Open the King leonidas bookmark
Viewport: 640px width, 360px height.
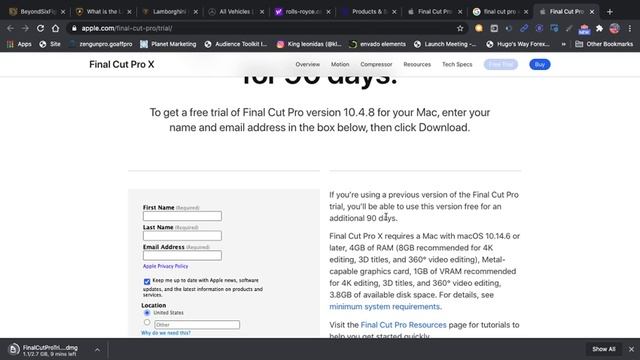pyautogui.click(x=309, y=44)
